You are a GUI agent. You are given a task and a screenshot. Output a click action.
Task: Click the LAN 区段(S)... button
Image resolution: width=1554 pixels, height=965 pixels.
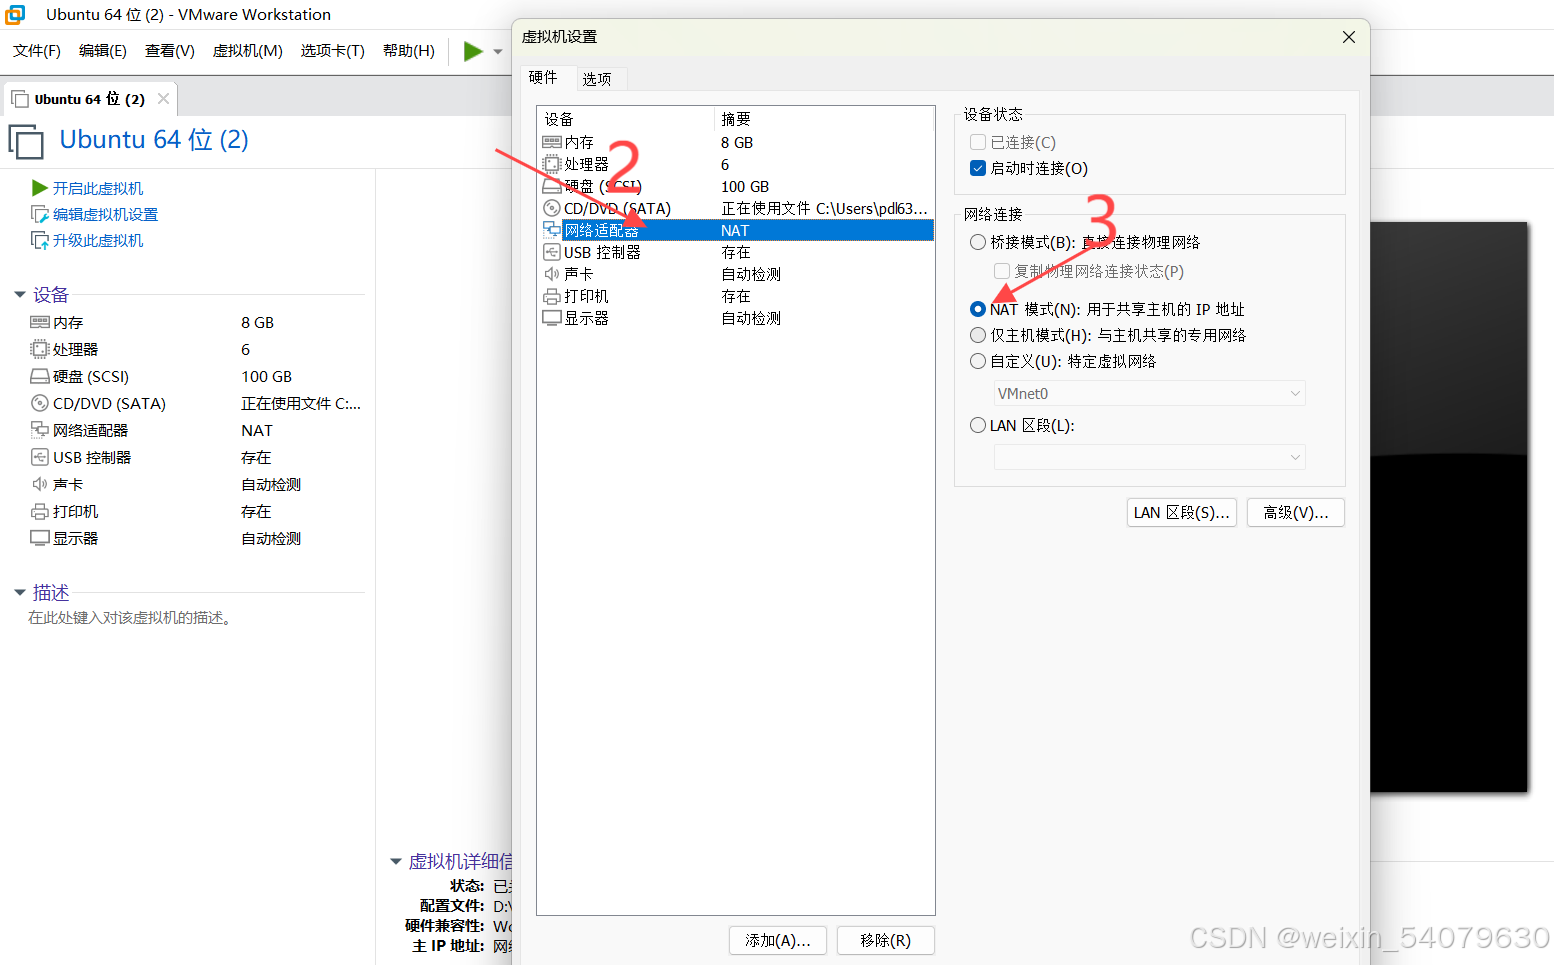[1182, 512]
